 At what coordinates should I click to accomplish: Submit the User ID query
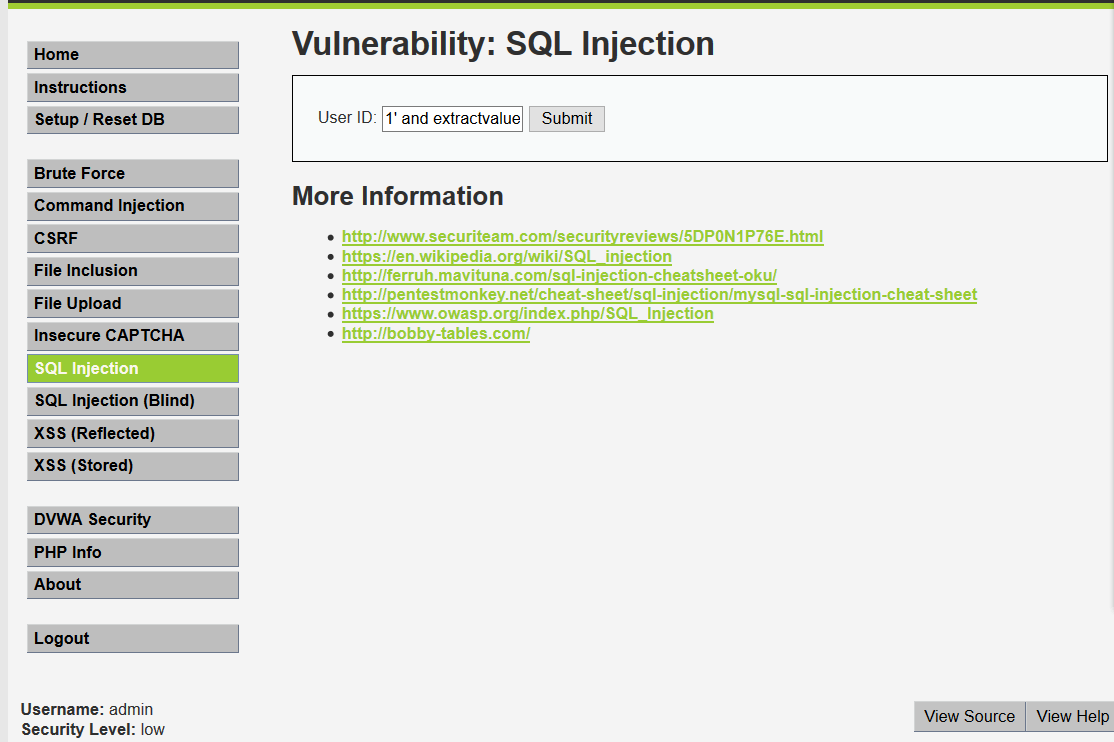pos(567,119)
